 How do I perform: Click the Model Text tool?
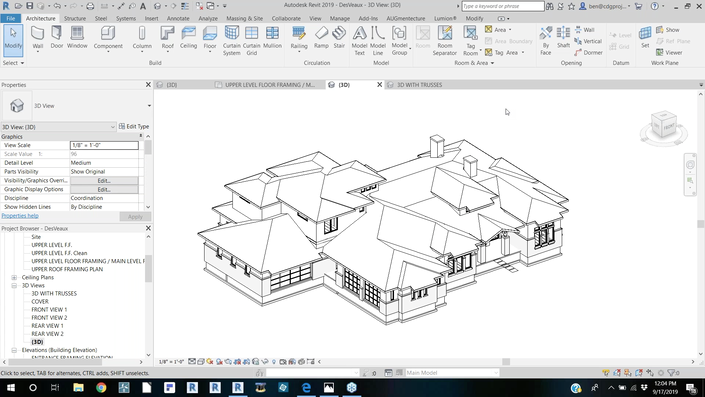[359, 40]
